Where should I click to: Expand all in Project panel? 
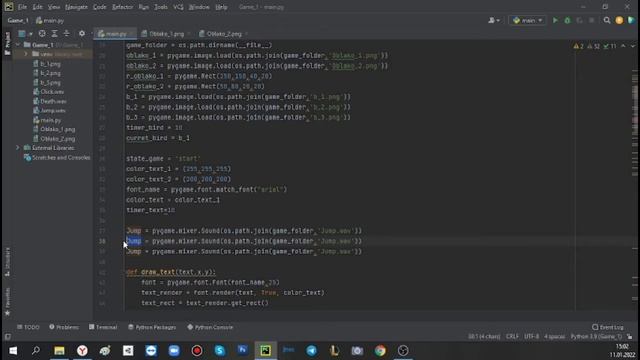point(54,33)
